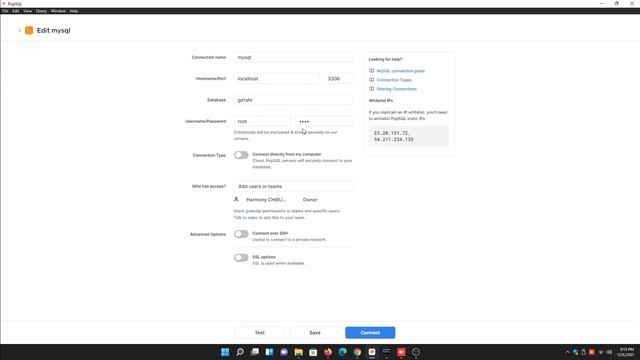The width and height of the screenshot is (640, 360).
Task: Launch Firefox from the taskbar
Action: click(x=328, y=352)
